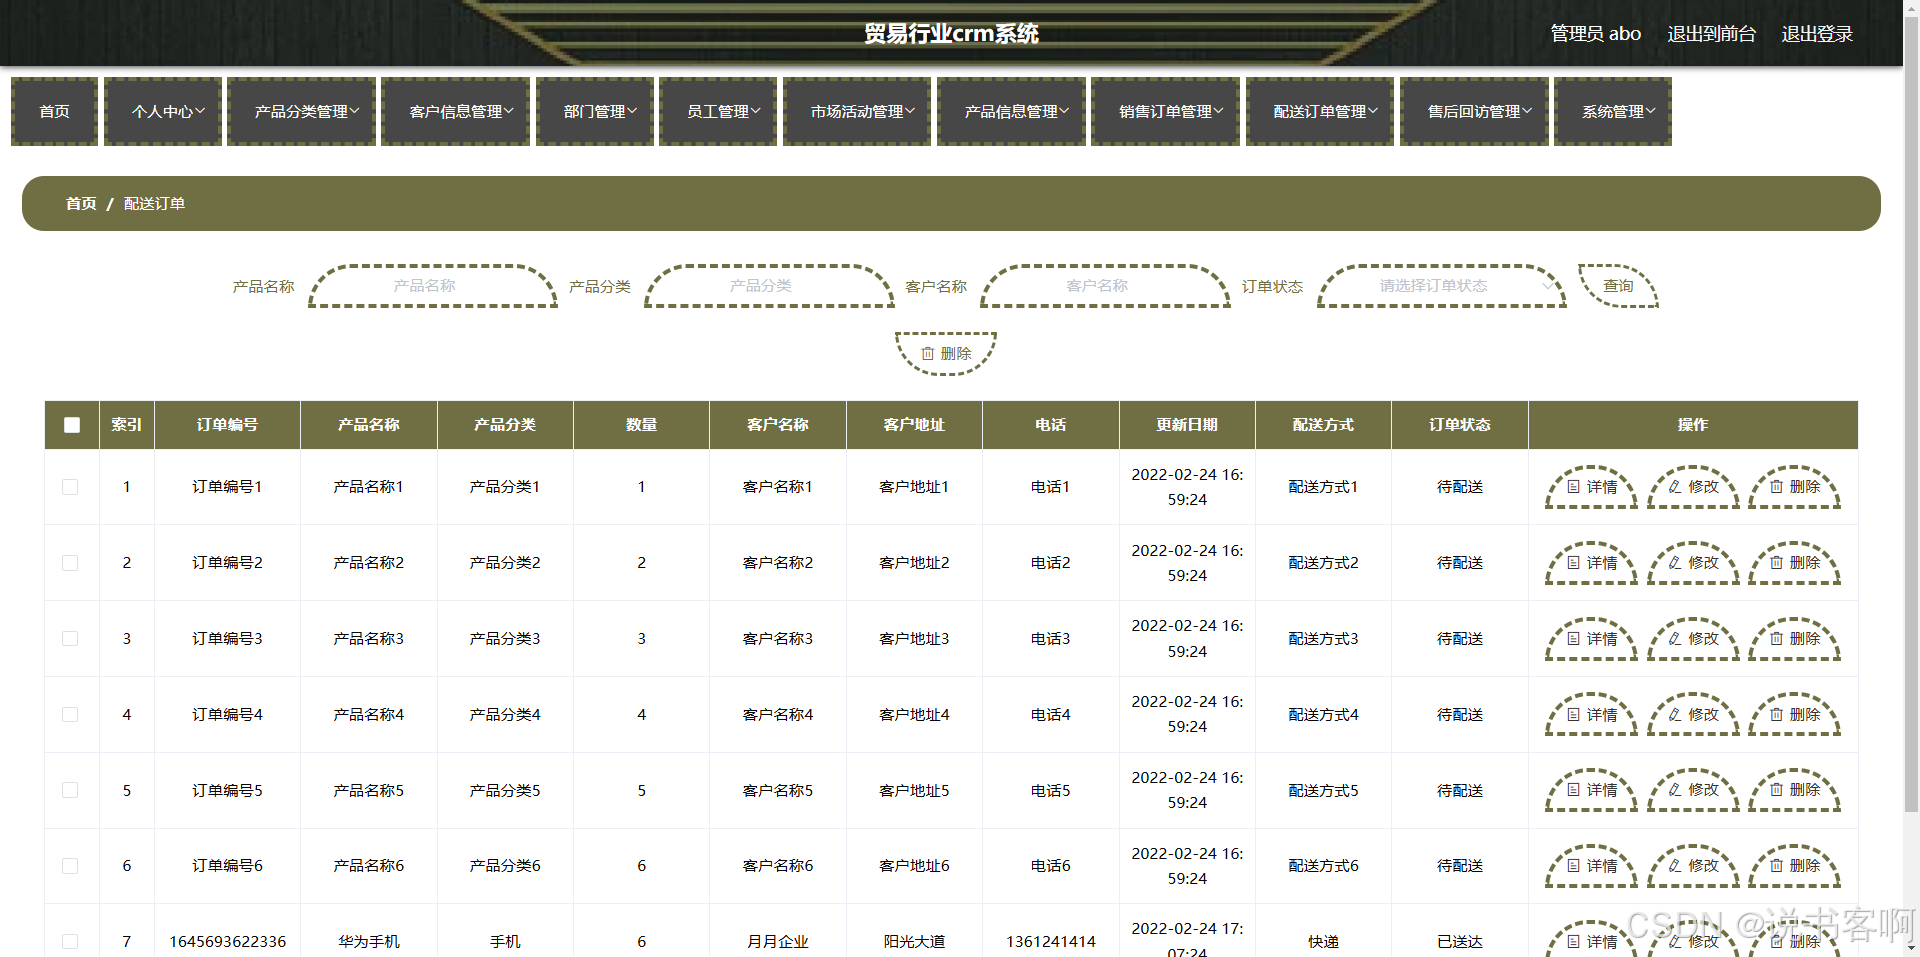Click the 详情 icon button for 订单编号1
The image size is (1920, 957).
(x=1591, y=487)
